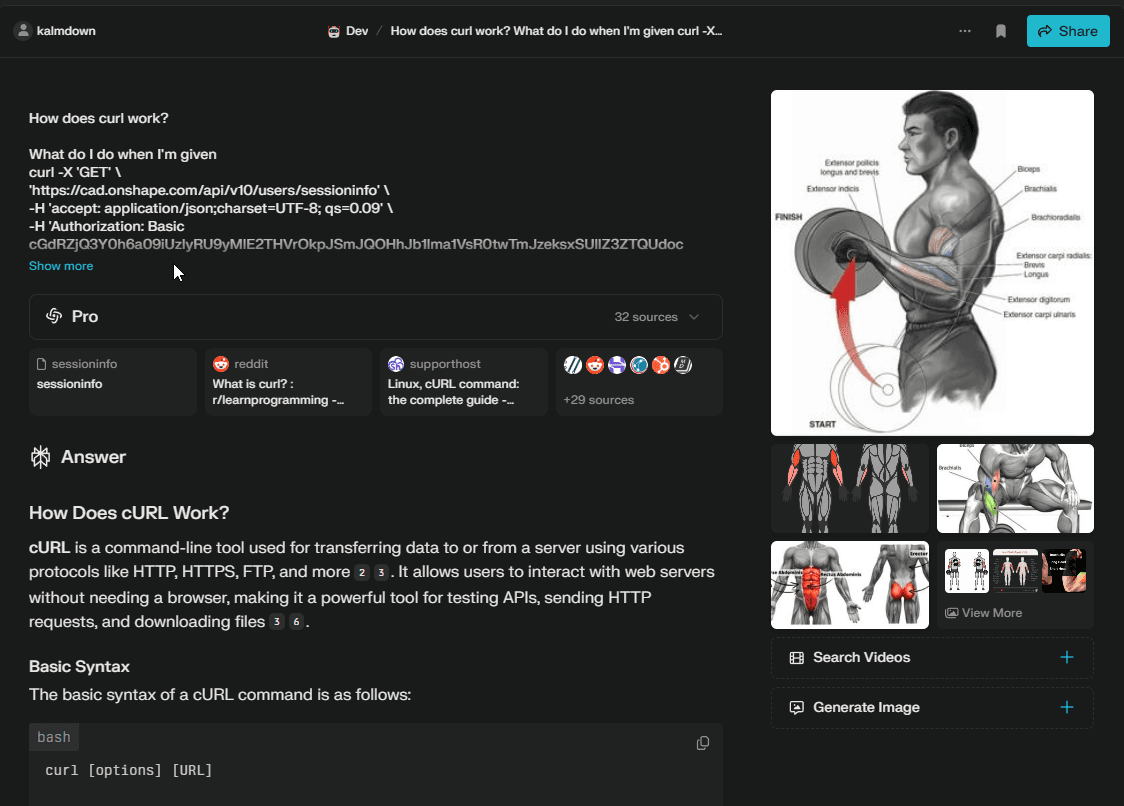Open the Reddit r/learnprogramming source
The height and width of the screenshot is (806, 1124).
(288, 382)
